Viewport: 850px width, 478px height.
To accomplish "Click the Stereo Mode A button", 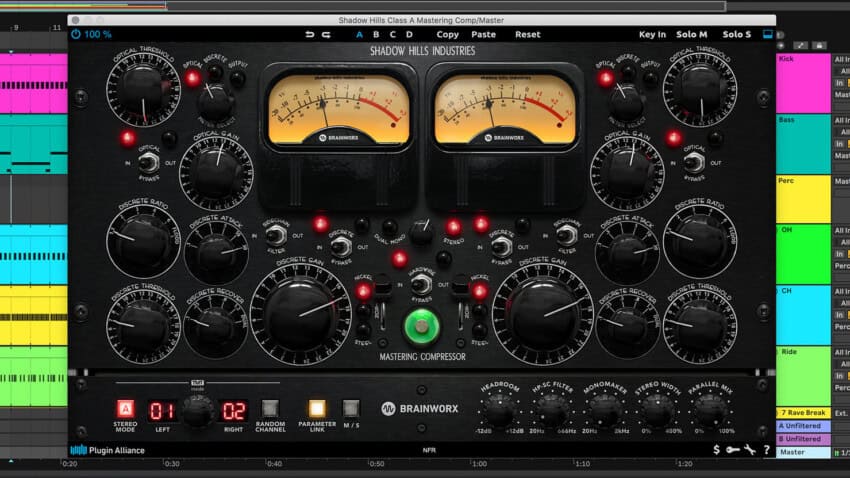I will coord(126,408).
